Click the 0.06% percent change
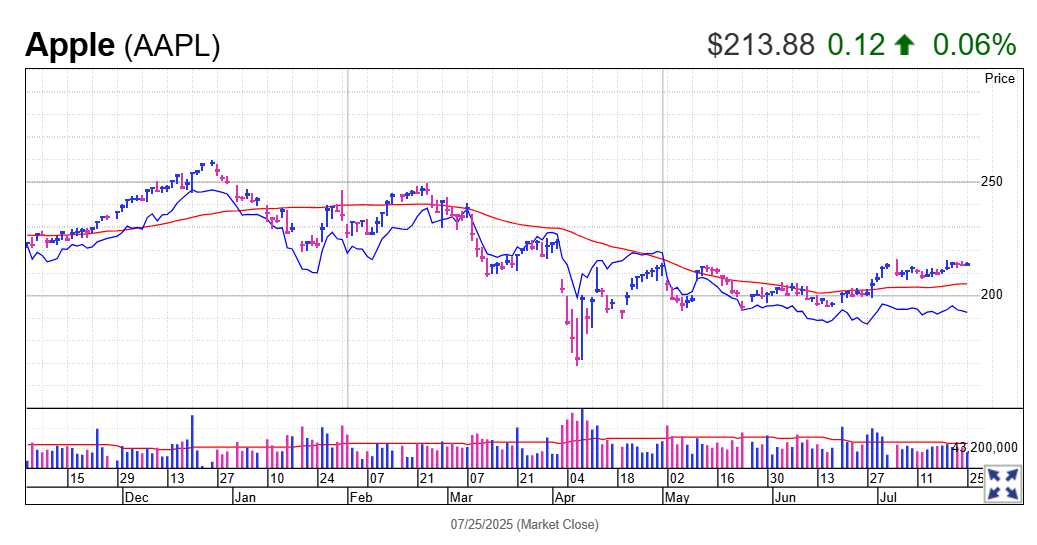The height and width of the screenshot is (545, 1037). 974,45
